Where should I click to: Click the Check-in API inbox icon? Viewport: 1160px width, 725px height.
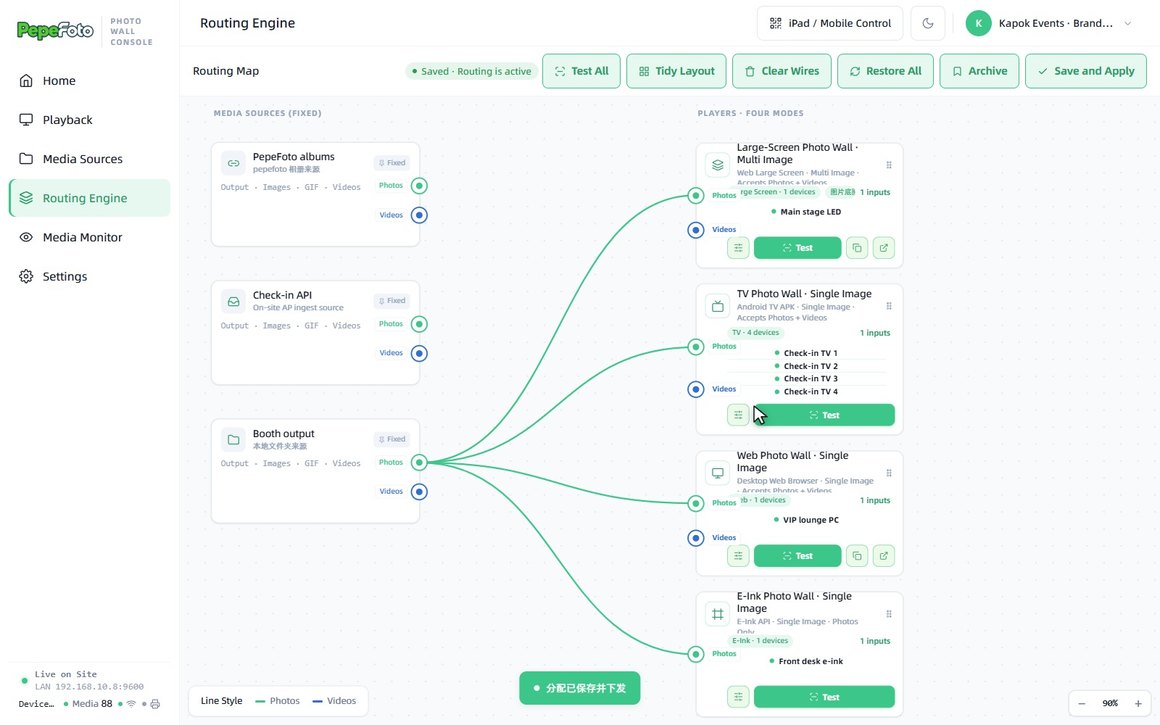tap(233, 302)
